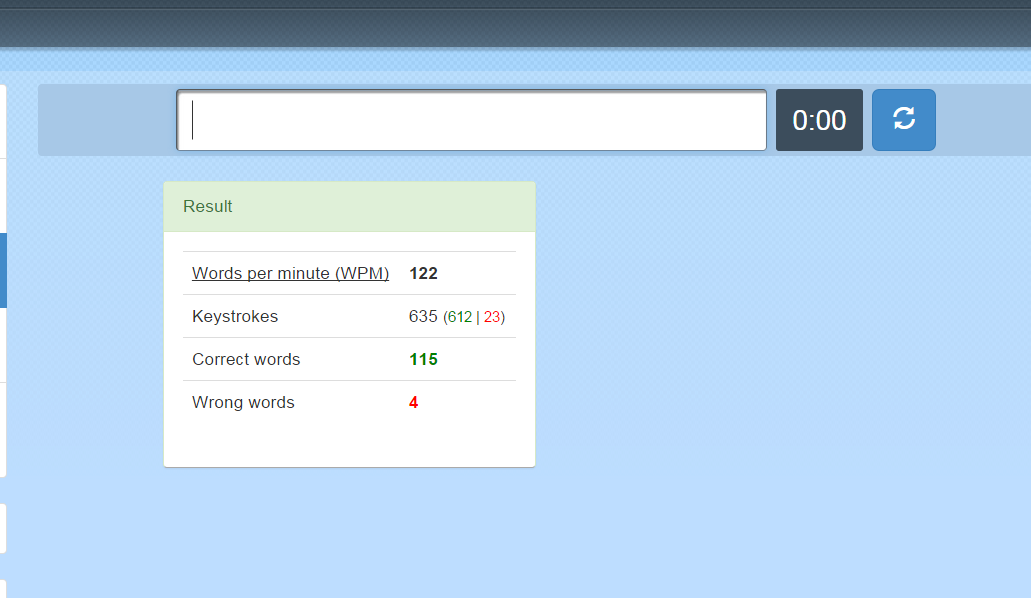
Task: Click the dark top navigation bar
Action: [x=515, y=25]
